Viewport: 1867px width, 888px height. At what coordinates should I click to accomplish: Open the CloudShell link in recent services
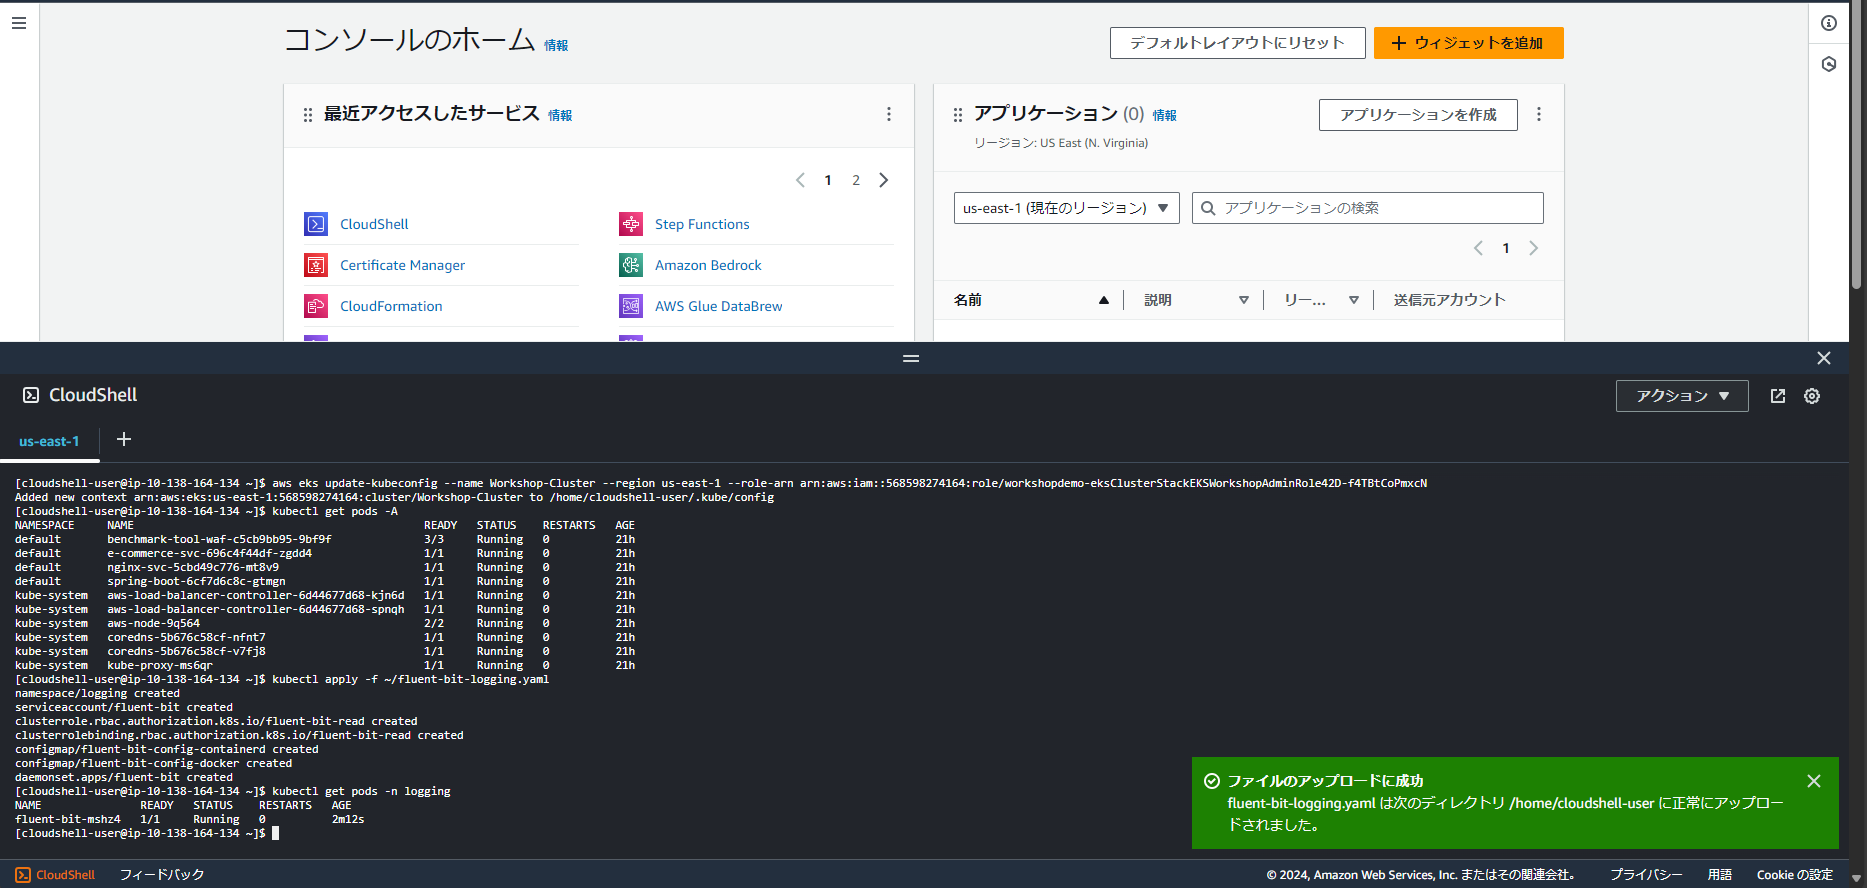[374, 224]
